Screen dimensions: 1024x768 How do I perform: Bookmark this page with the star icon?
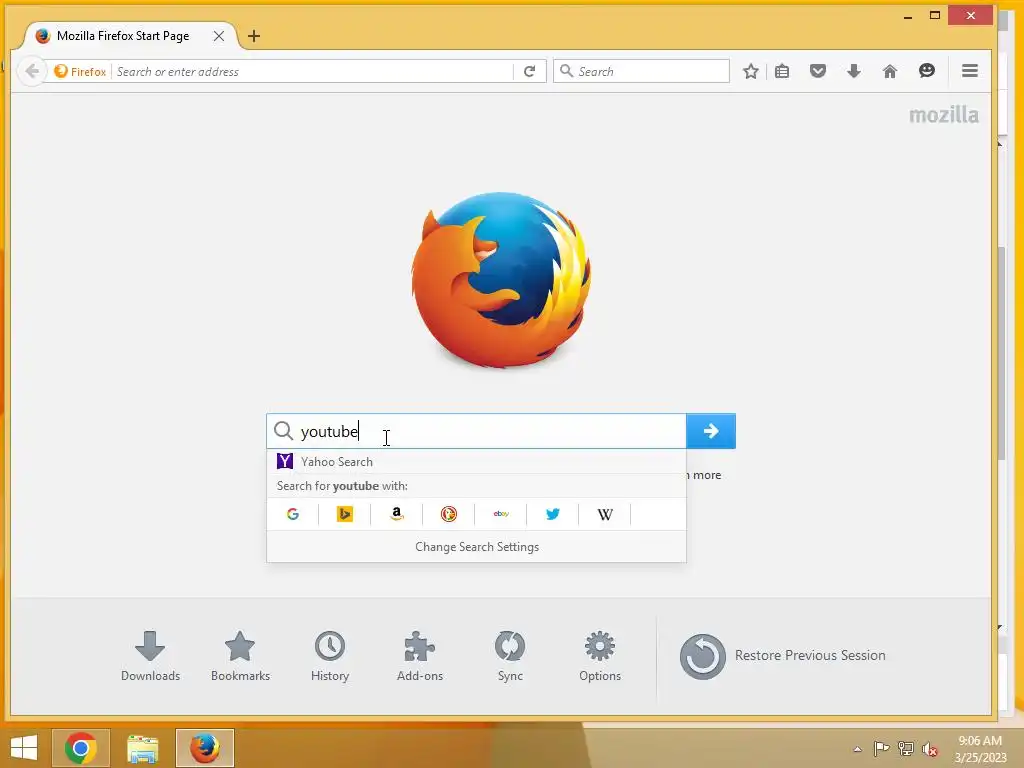click(x=750, y=71)
